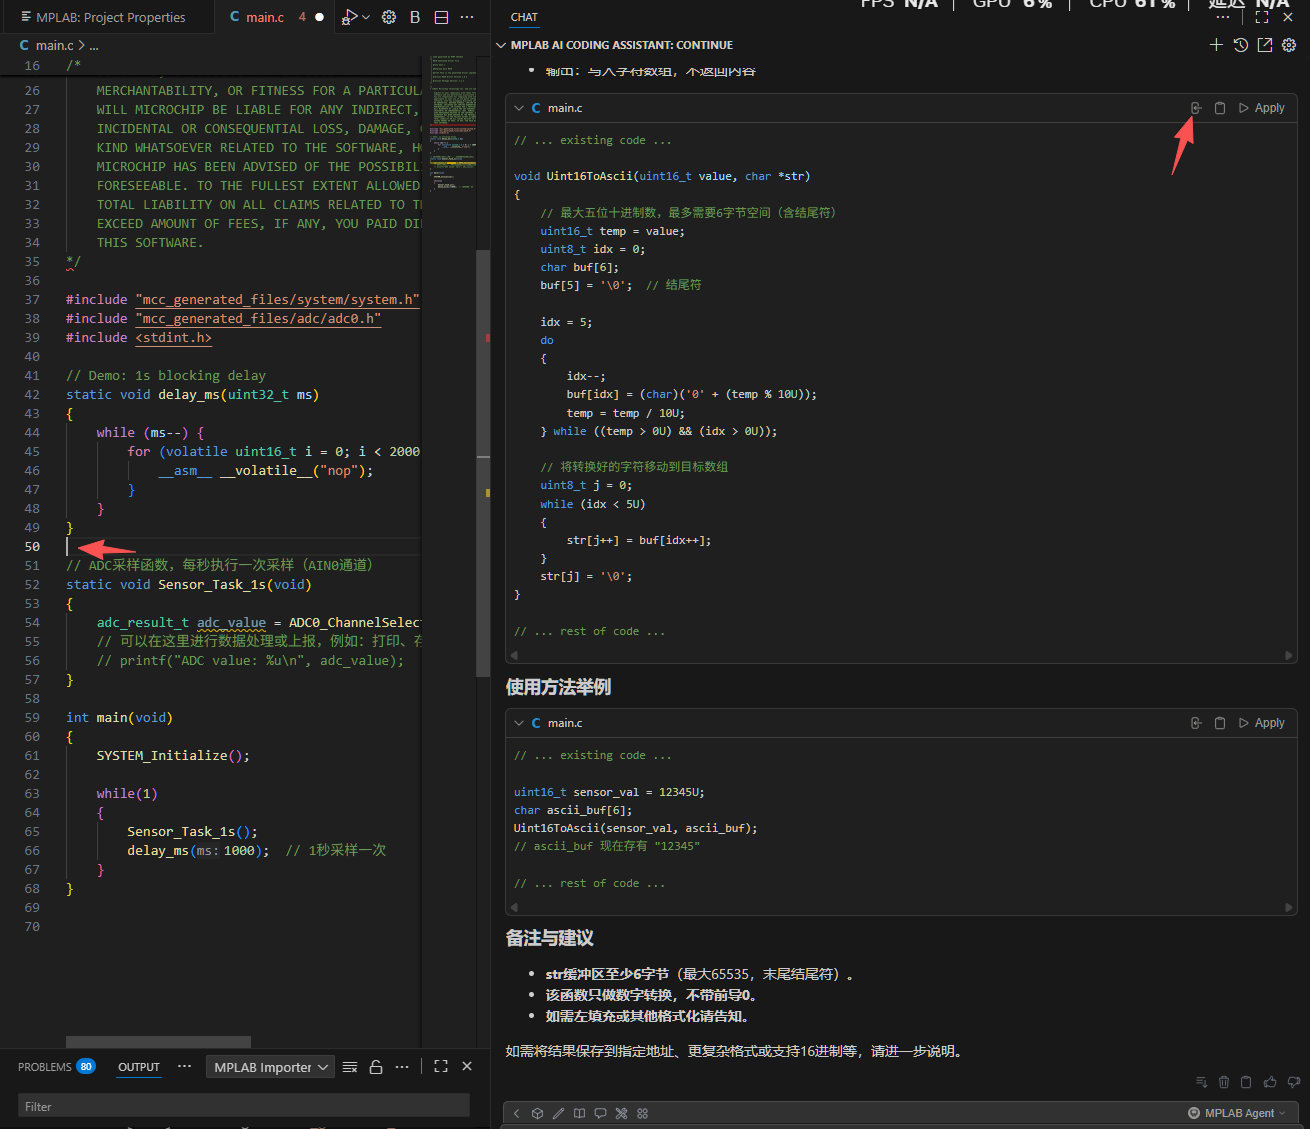Click the horizontal scrollbar of the main.c code editor

(x=158, y=1042)
